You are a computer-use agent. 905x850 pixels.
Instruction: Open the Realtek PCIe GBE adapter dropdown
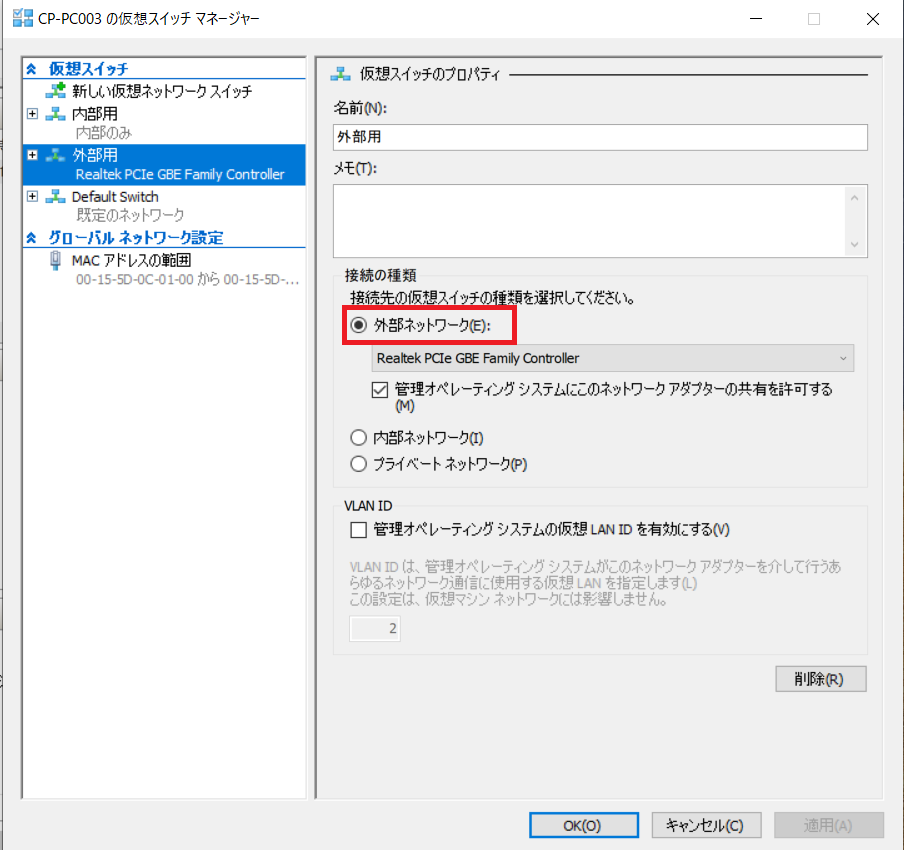point(613,358)
